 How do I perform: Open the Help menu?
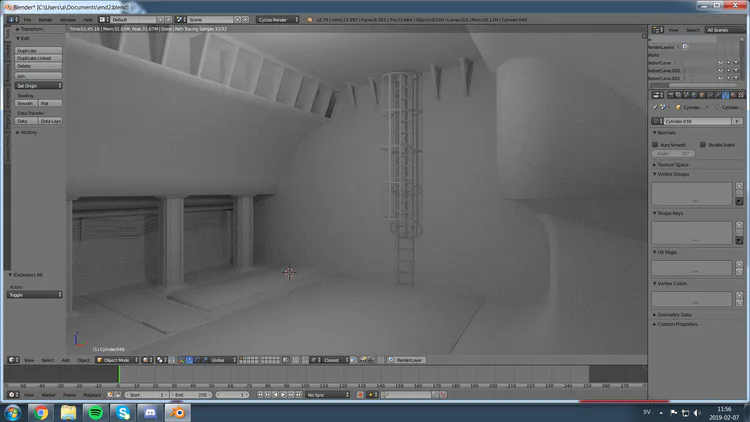click(88, 20)
